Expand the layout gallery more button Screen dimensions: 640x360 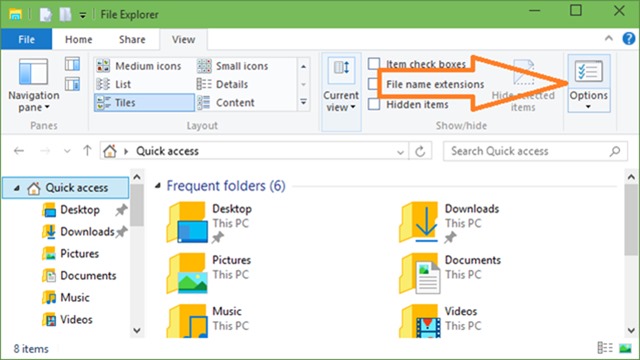[x=304, y=102]
